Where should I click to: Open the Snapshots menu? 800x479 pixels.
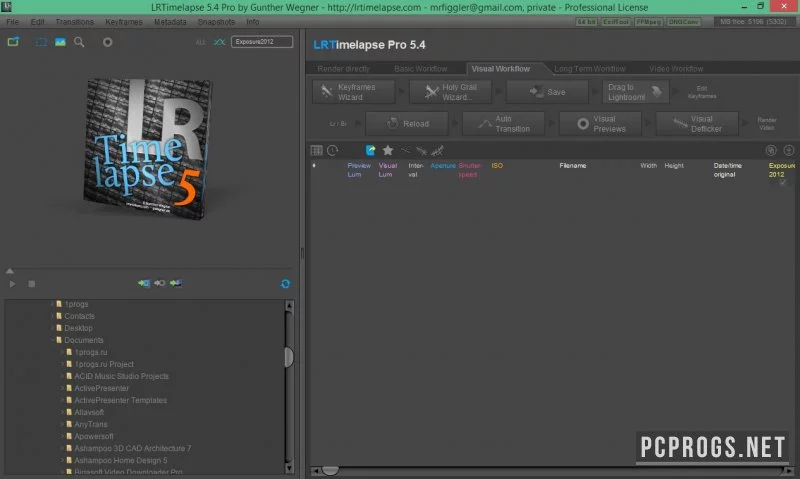[216, 22]
